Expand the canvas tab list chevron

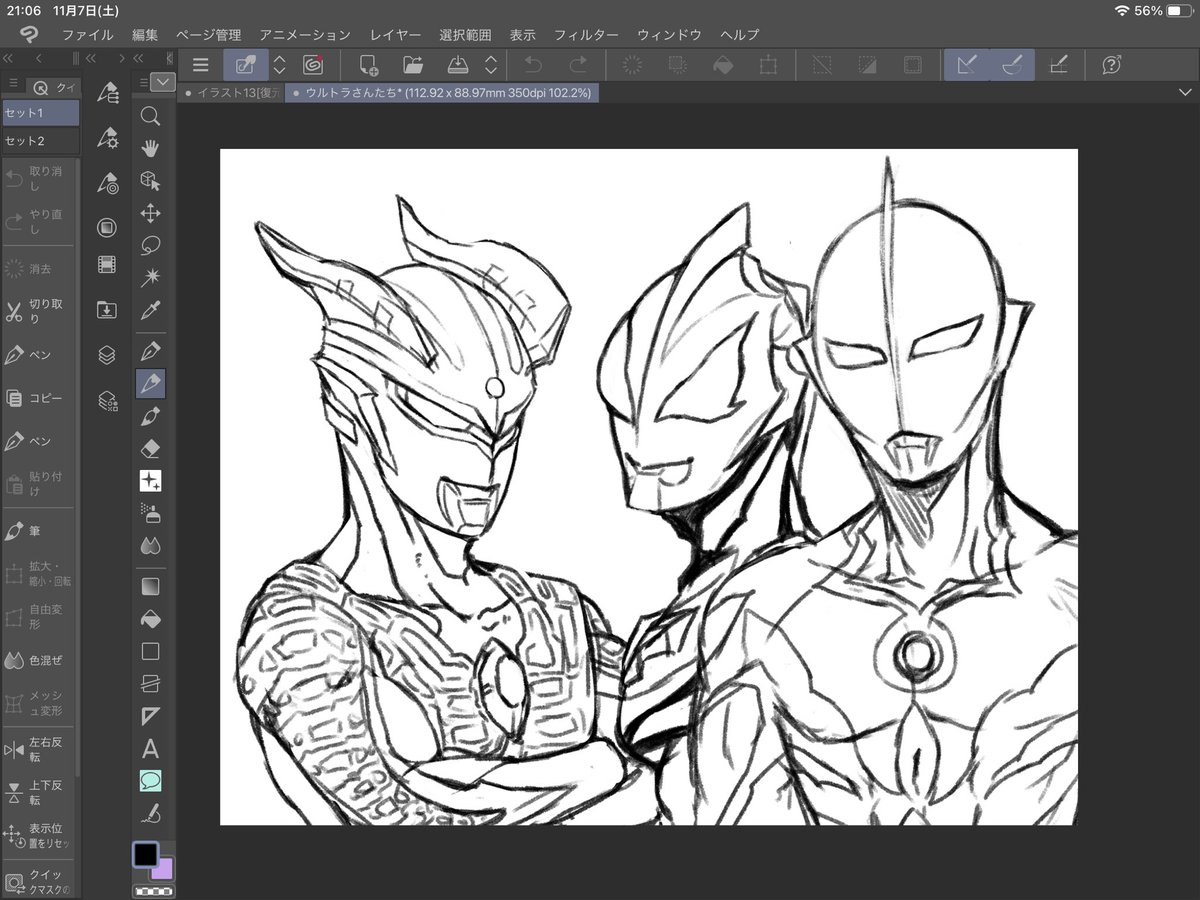coord(1185,92)
